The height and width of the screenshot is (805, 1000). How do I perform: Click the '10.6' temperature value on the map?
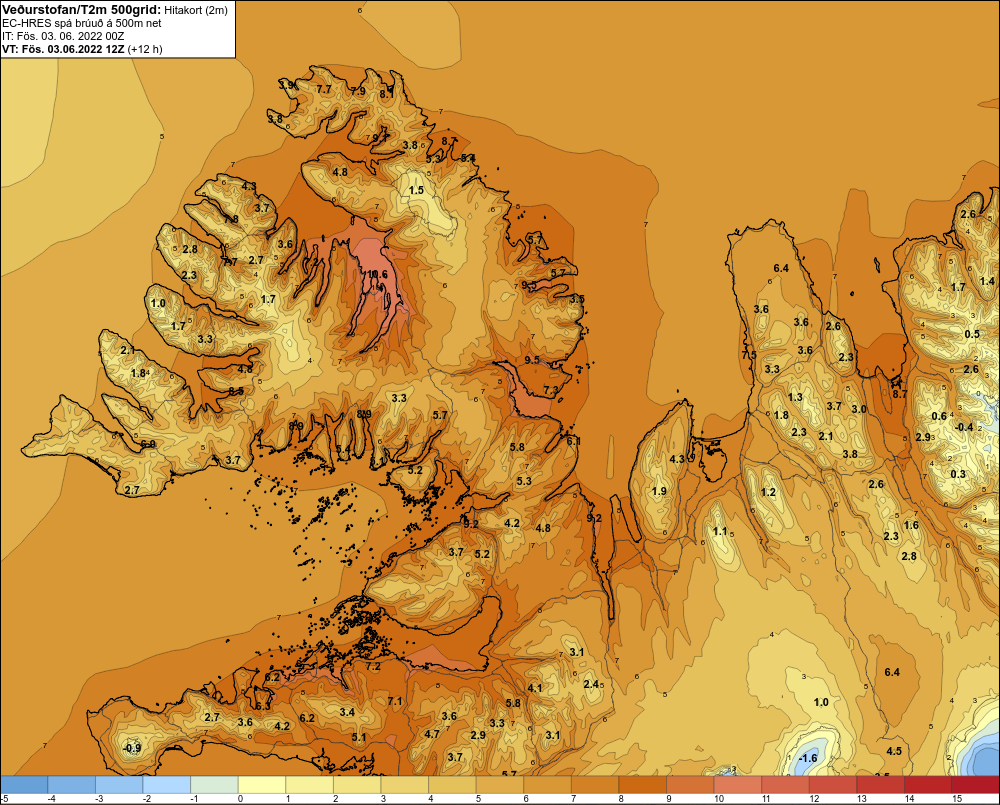(x=377, y=274)
